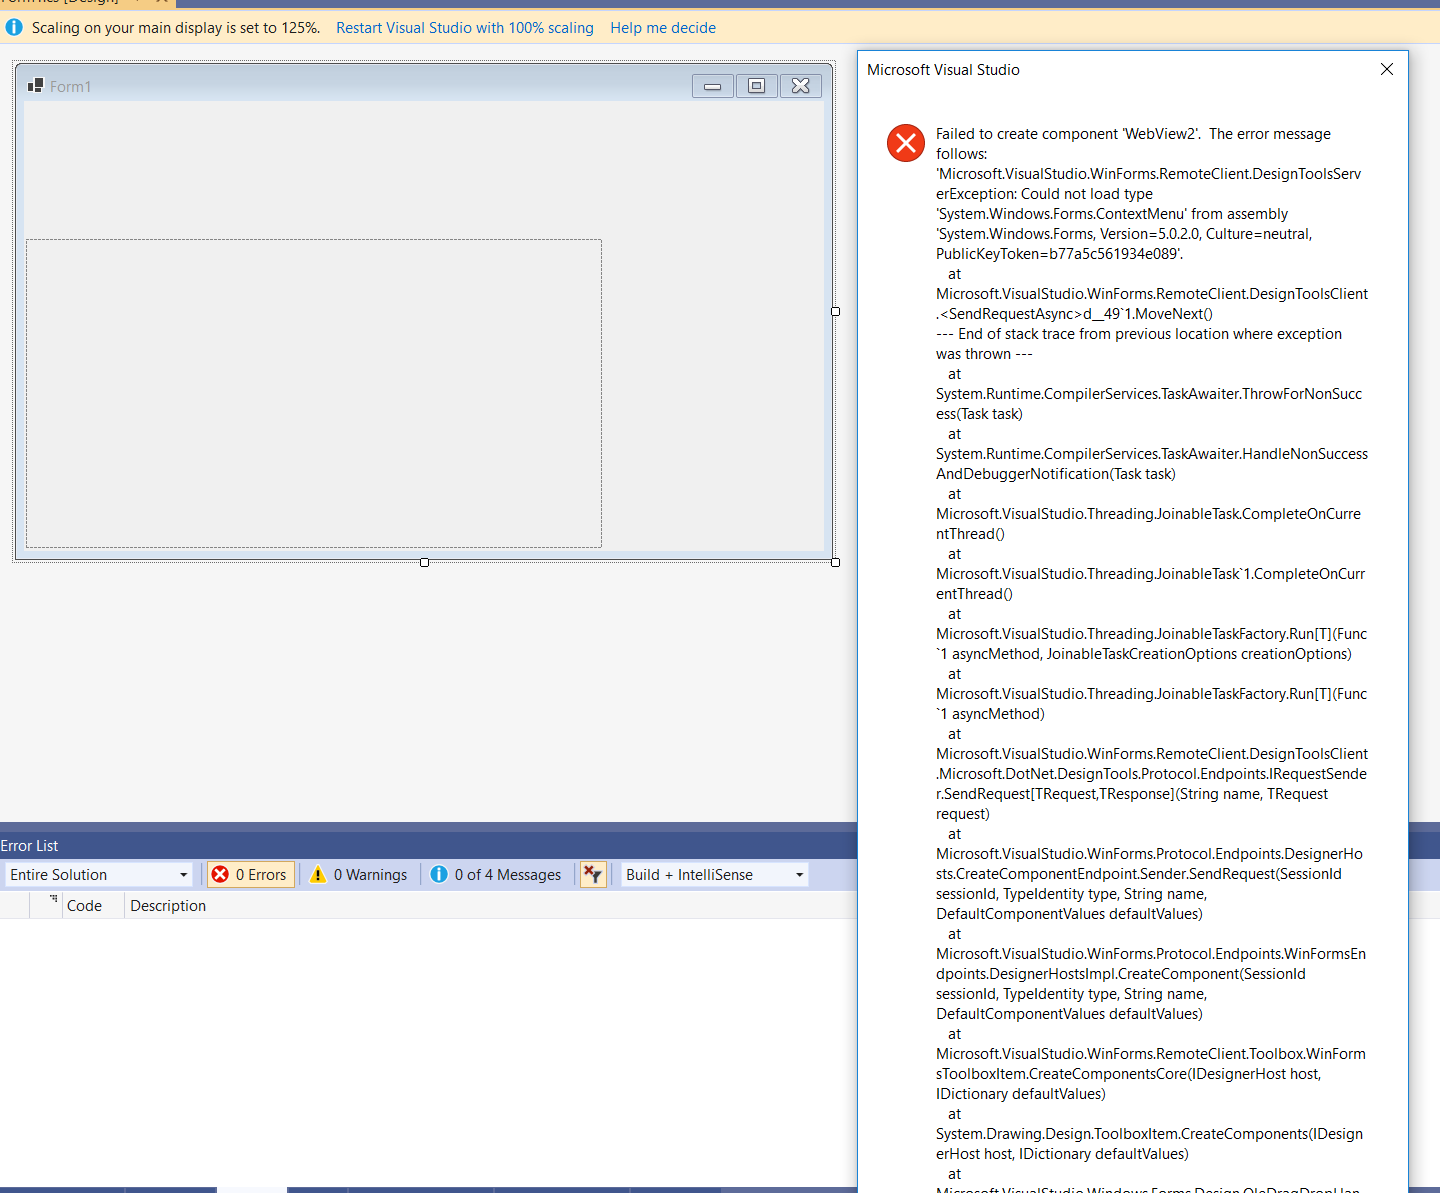Click Restart Visual Studio with 100% scaling
1440x1193 pixels.
(x=464, y=27)
